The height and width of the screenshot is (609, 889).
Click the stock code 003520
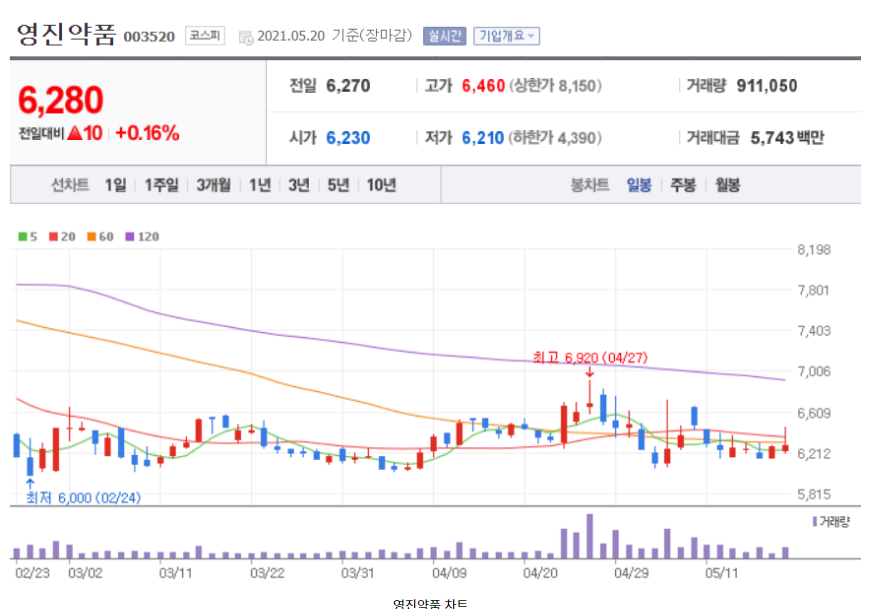point(149,37)
